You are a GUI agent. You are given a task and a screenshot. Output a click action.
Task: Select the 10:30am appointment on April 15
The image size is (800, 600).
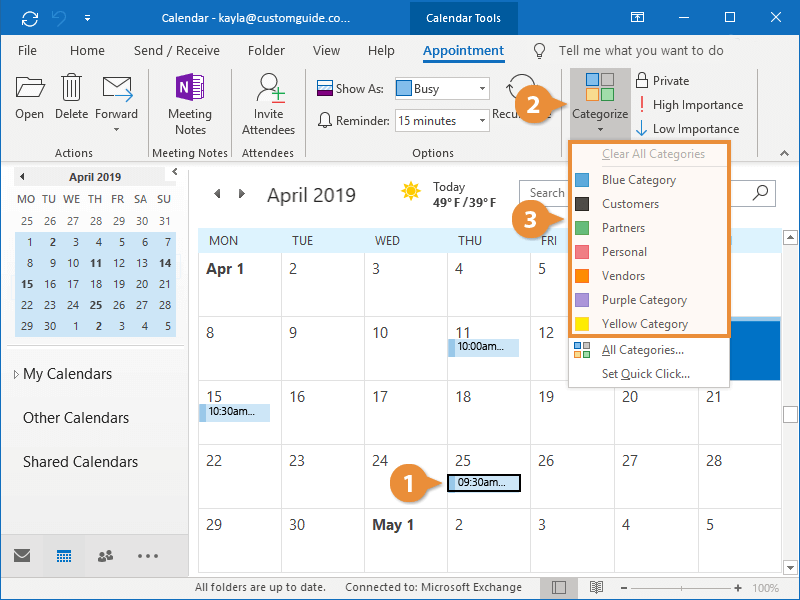coord(234,412)
